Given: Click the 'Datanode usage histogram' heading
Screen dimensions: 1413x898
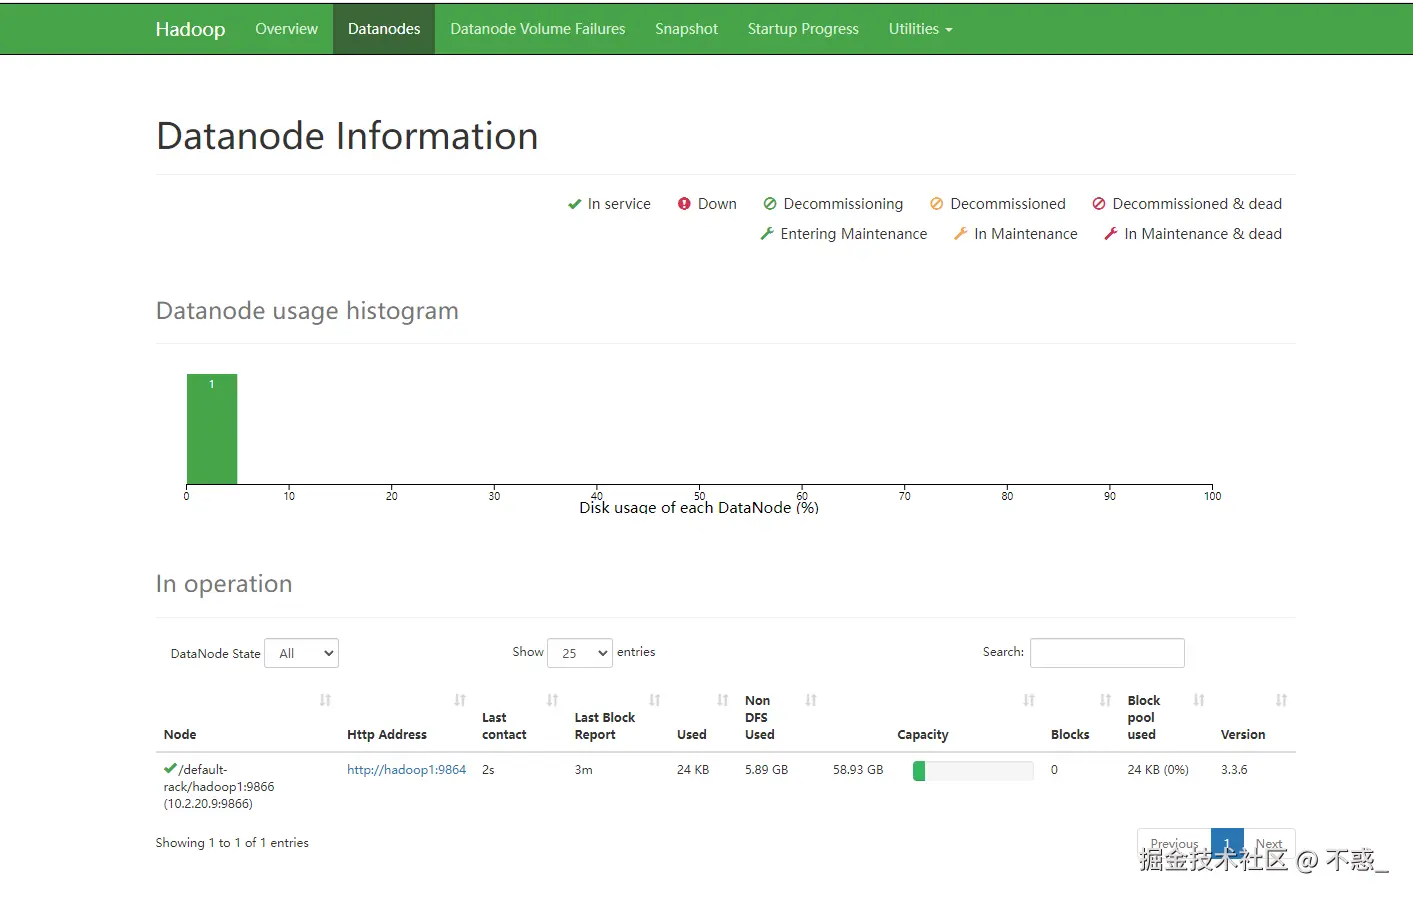Looking at the screenshot, I should pos(307,311).
